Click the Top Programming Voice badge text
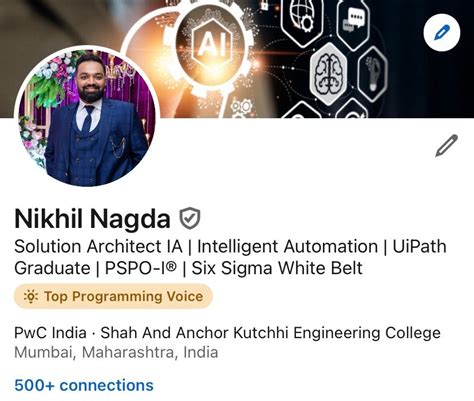 [124, 296]
